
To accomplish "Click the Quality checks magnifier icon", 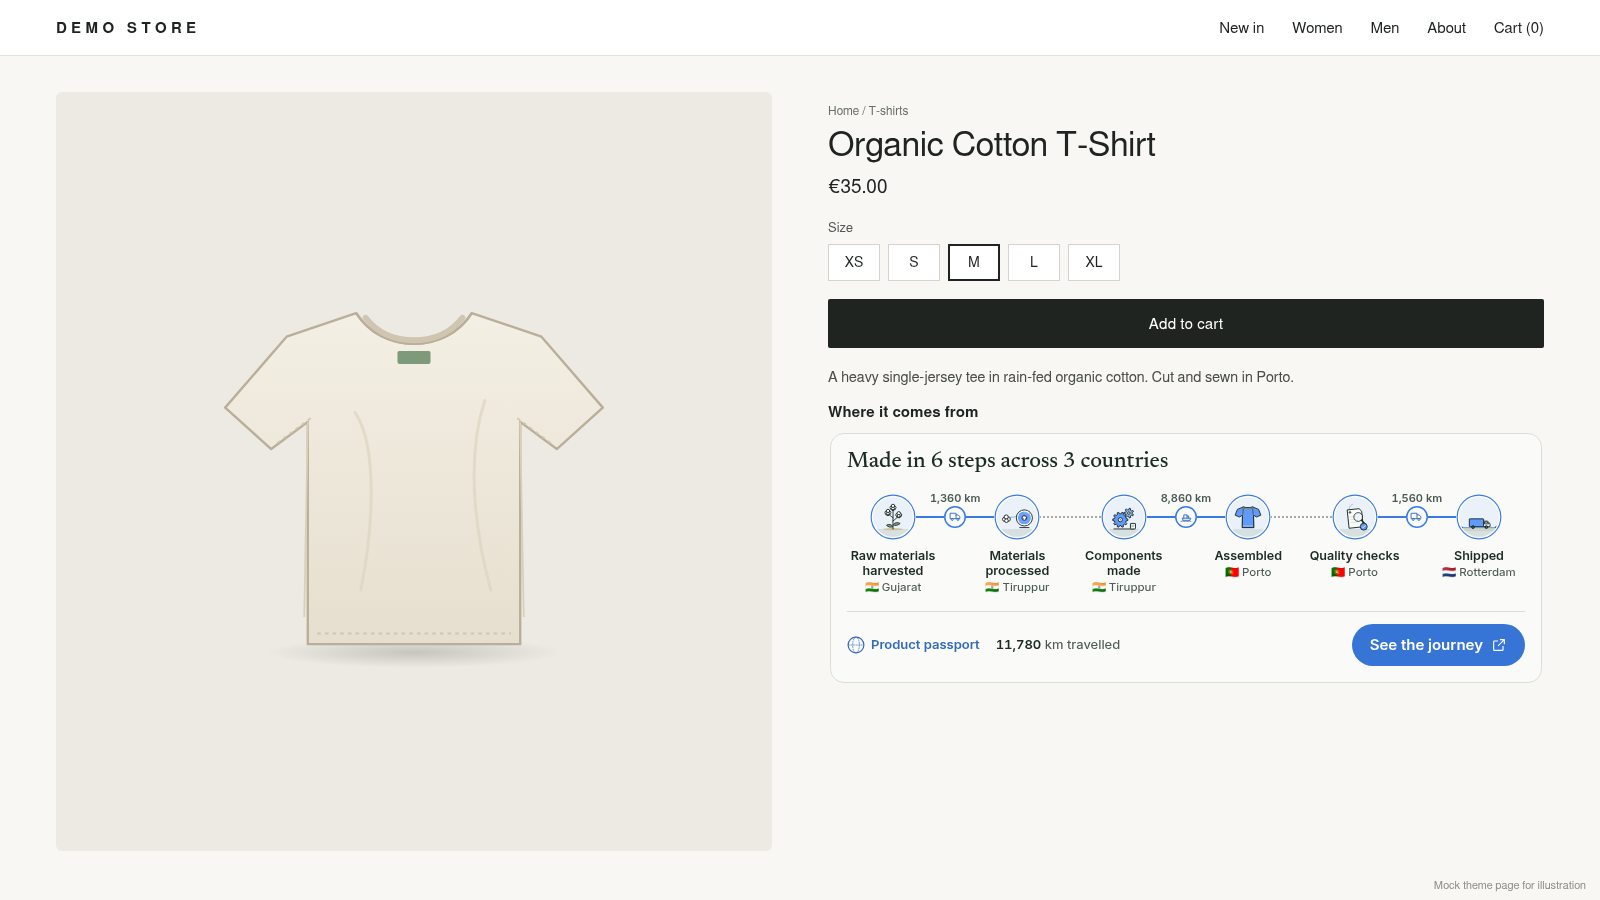I will [1355, 517].
